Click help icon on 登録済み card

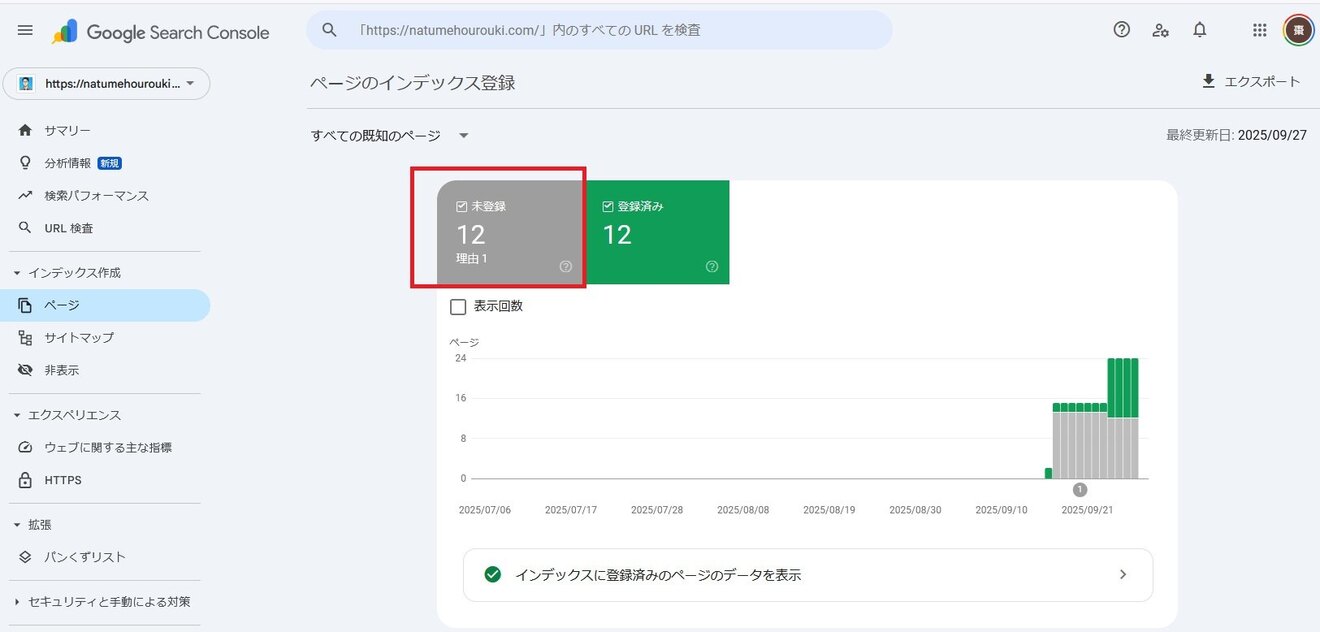(712, 266)
